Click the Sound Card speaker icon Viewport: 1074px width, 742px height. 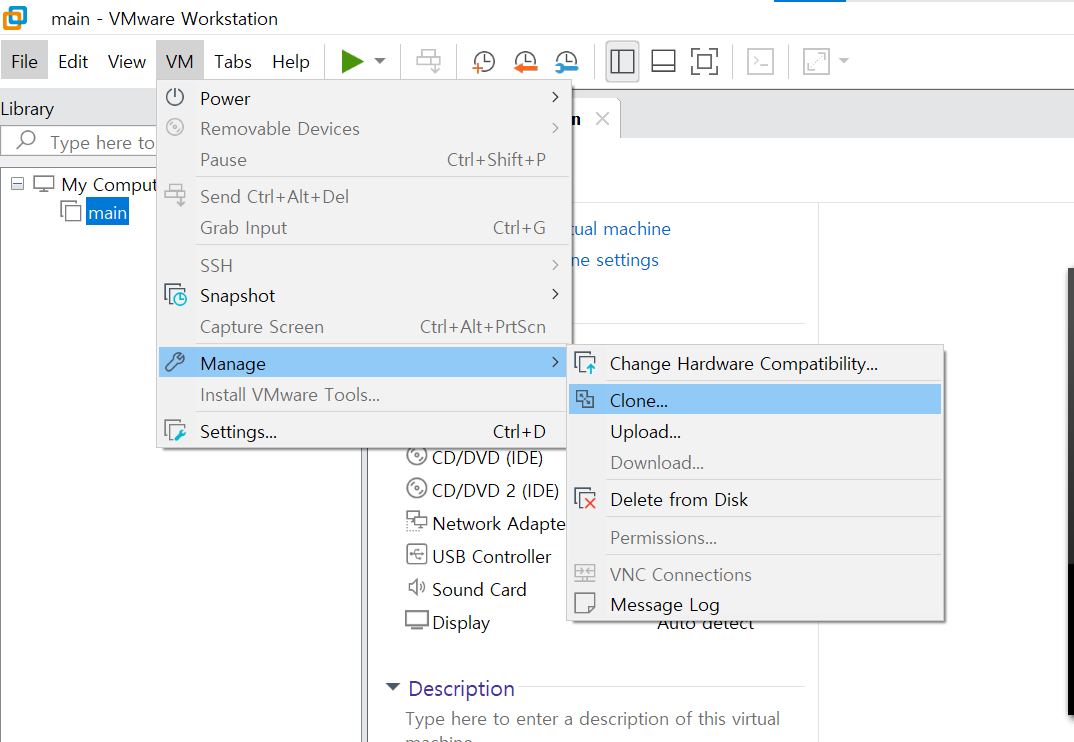click(416, 587)
